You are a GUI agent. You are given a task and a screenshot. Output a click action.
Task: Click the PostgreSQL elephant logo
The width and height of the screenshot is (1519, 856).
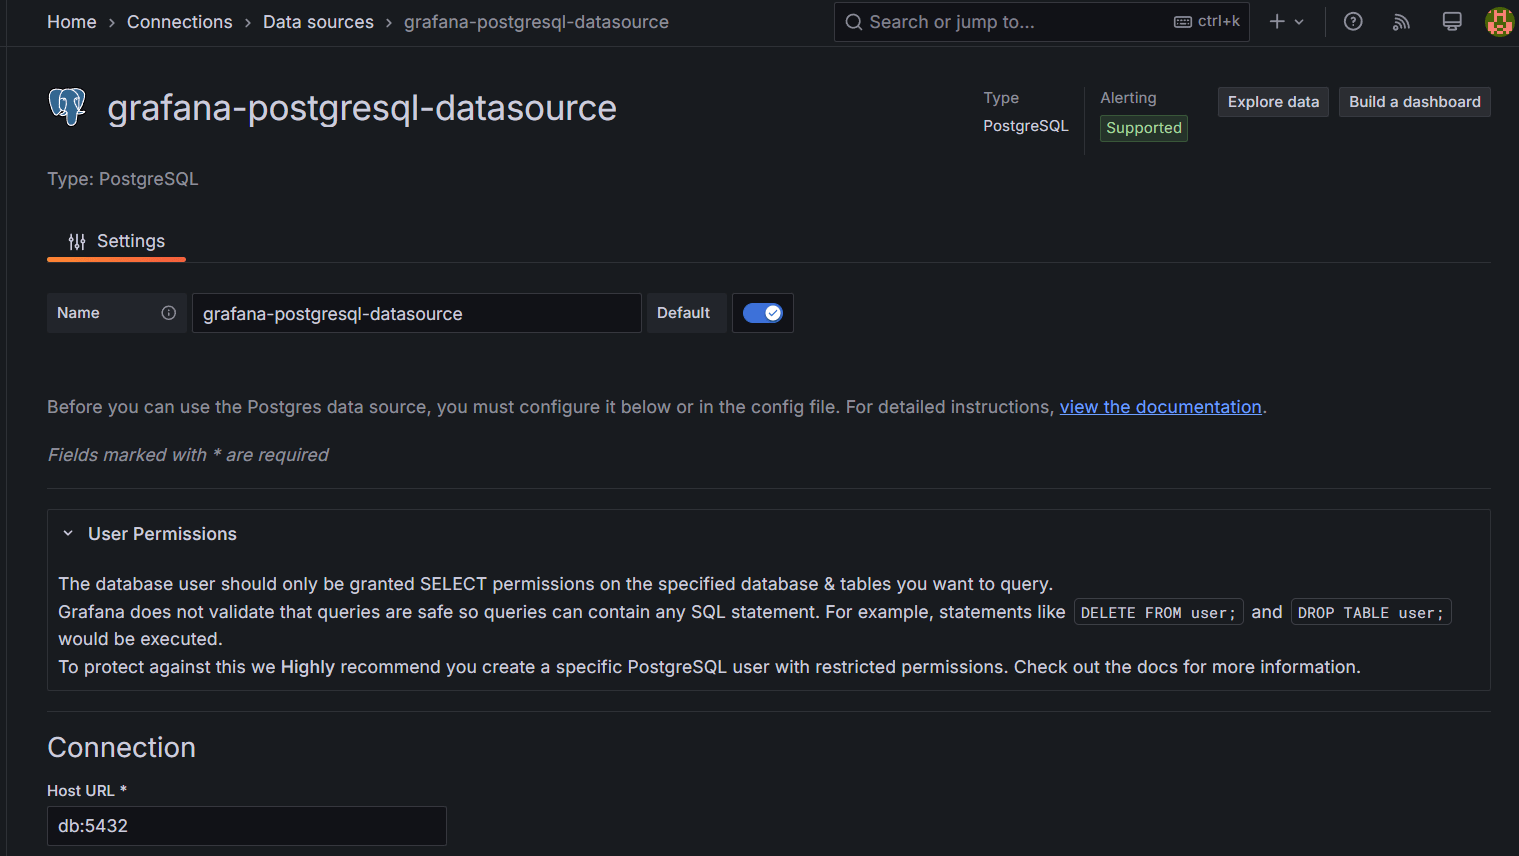tap(67, 106)
